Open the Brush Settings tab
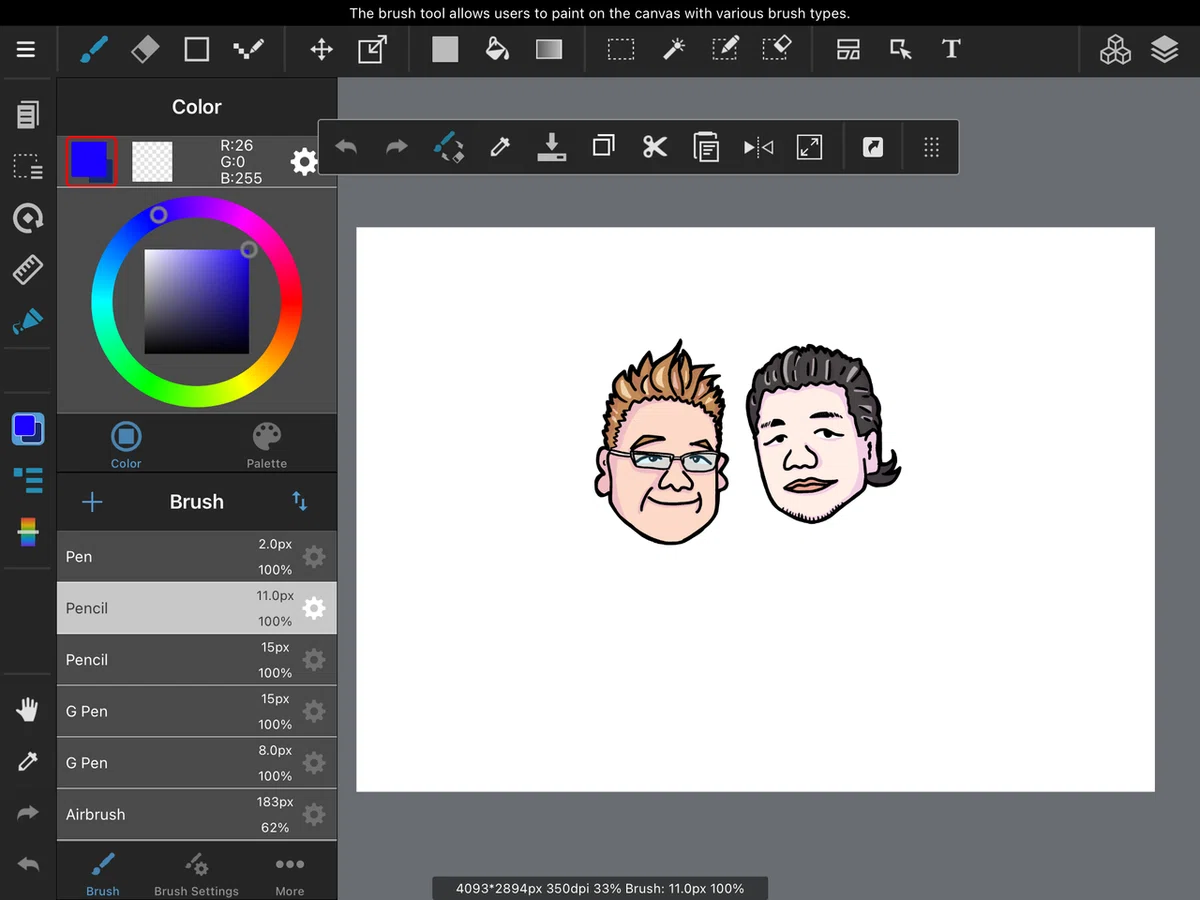The width and height of the screenshot is (1200, 900). 196,873
